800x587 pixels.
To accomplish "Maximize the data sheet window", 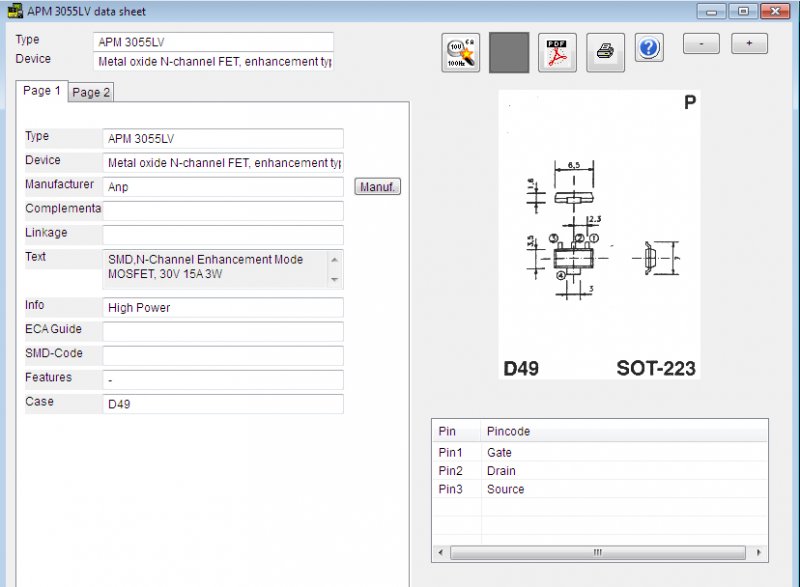I will pos(743,11).
